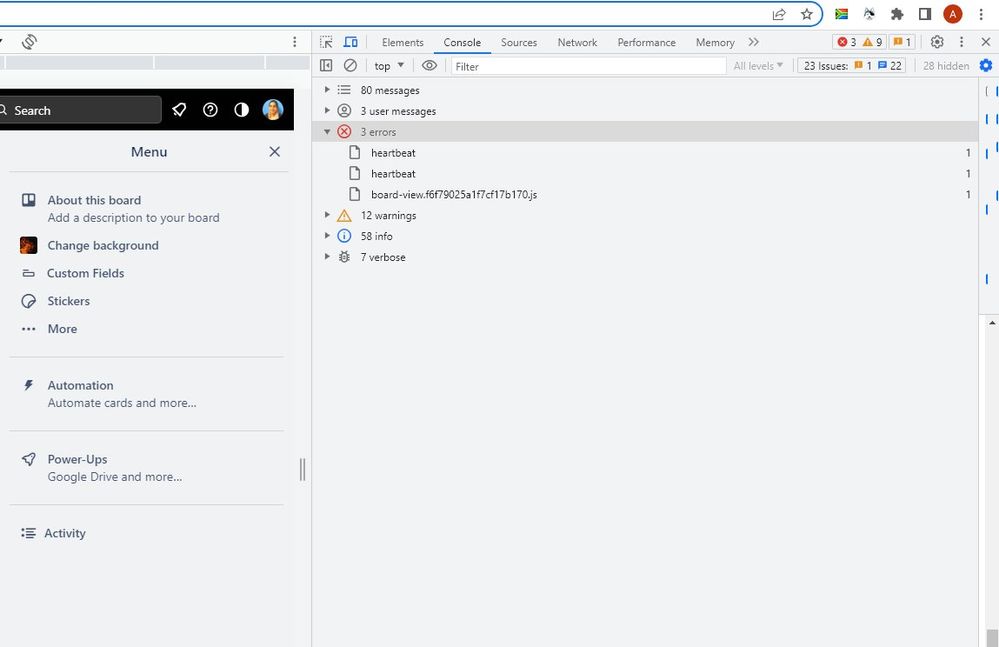Click the live expression eye icon
This screenshot has width=999, height=647.
coord(429,66)
